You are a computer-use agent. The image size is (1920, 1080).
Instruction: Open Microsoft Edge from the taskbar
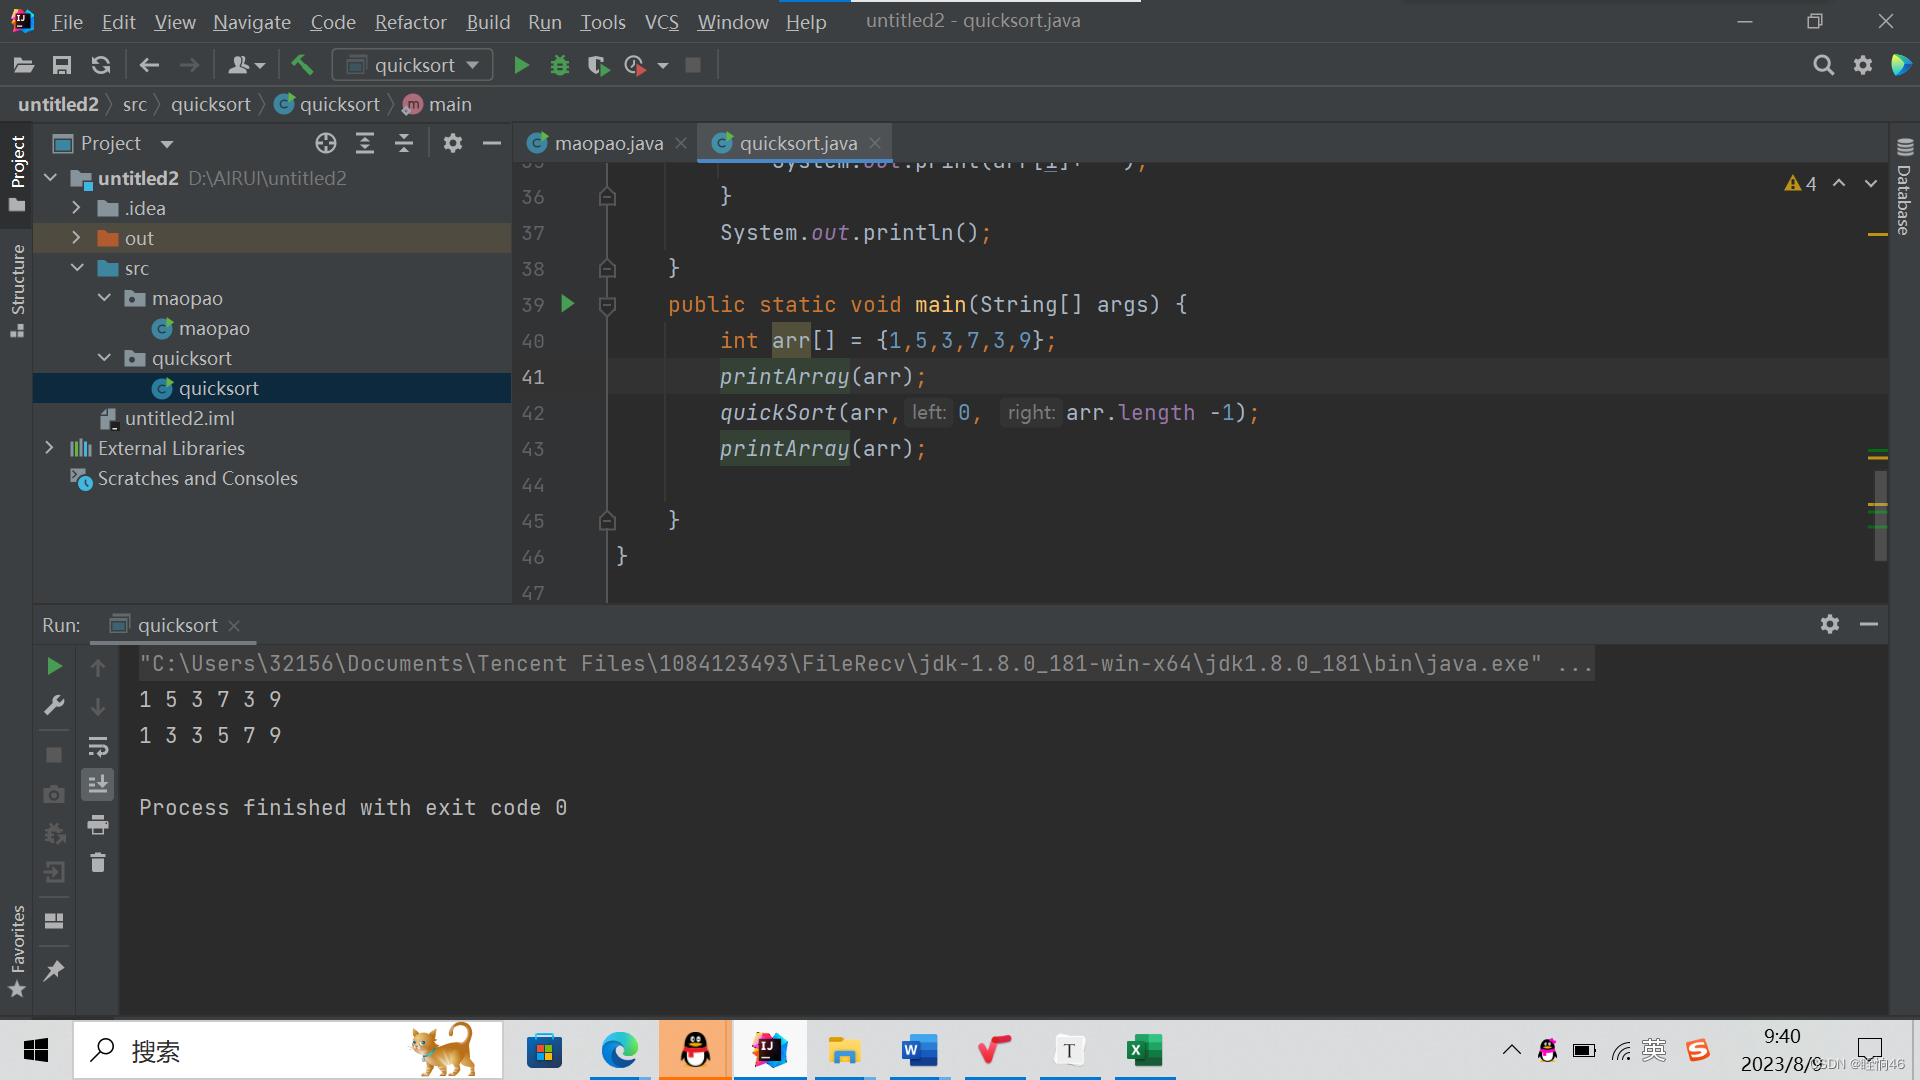tap(619, 1051)
